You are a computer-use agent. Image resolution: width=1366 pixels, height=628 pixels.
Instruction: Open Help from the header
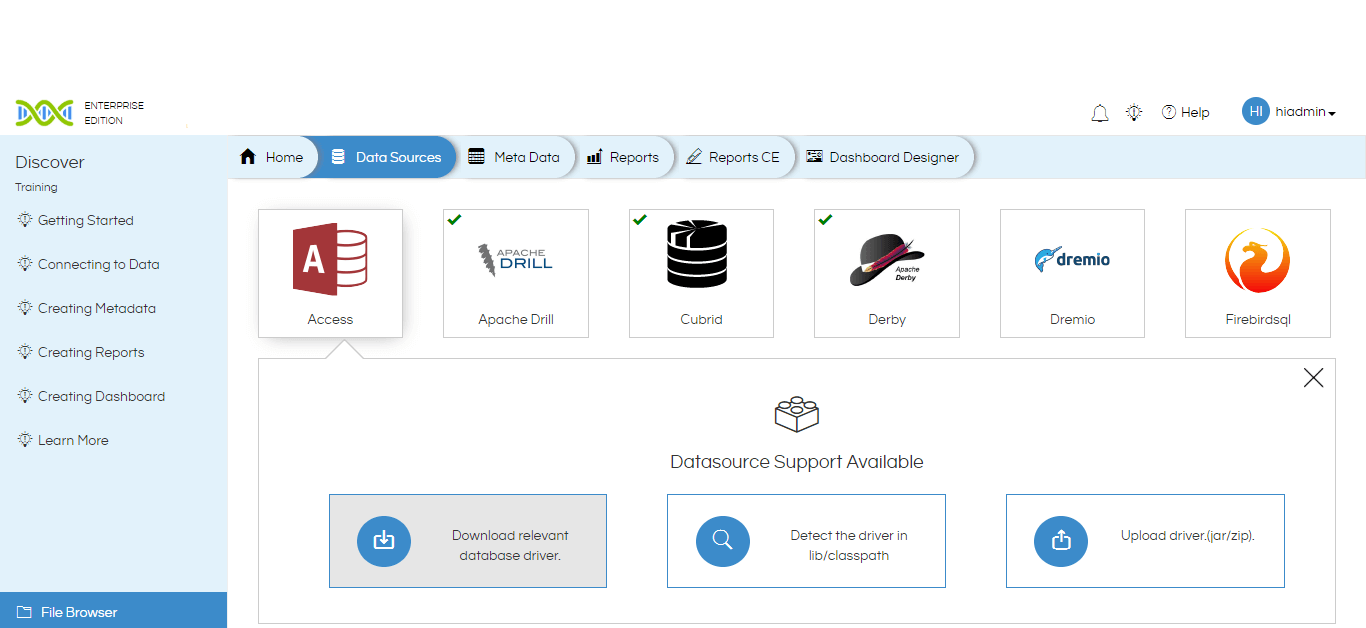pos(1185,112)
